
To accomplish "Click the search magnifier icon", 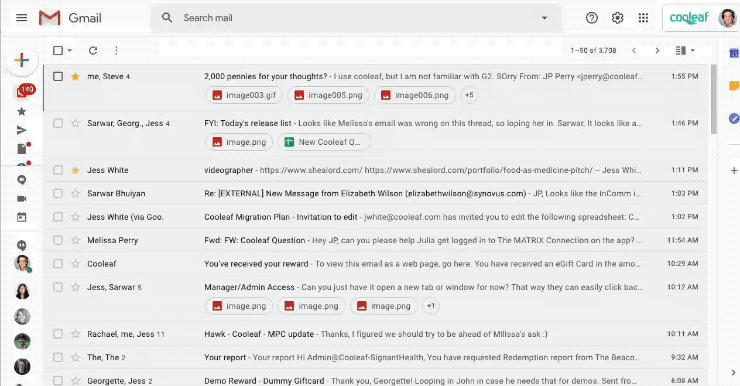I will point(167,18).
